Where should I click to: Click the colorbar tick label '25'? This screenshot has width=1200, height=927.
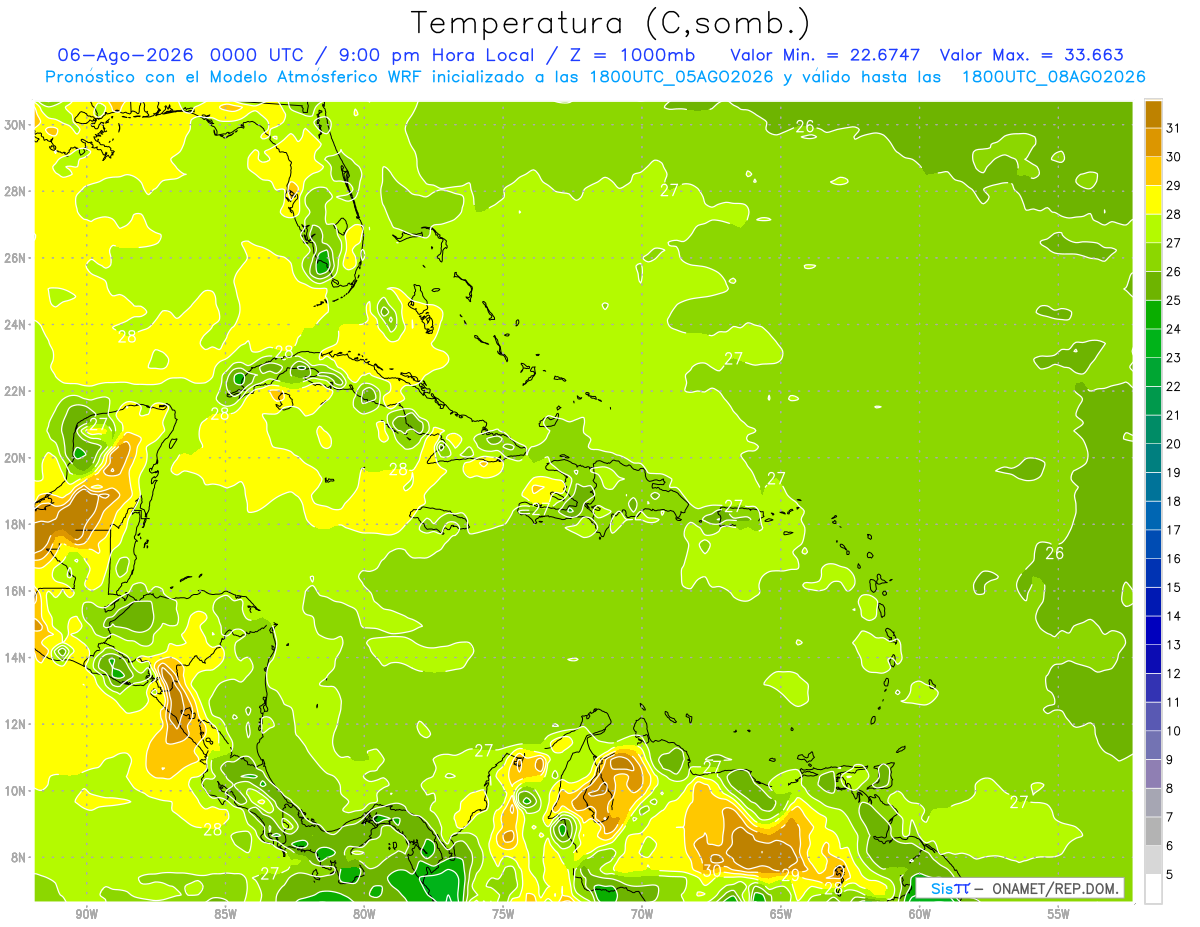pos(1173,300)
